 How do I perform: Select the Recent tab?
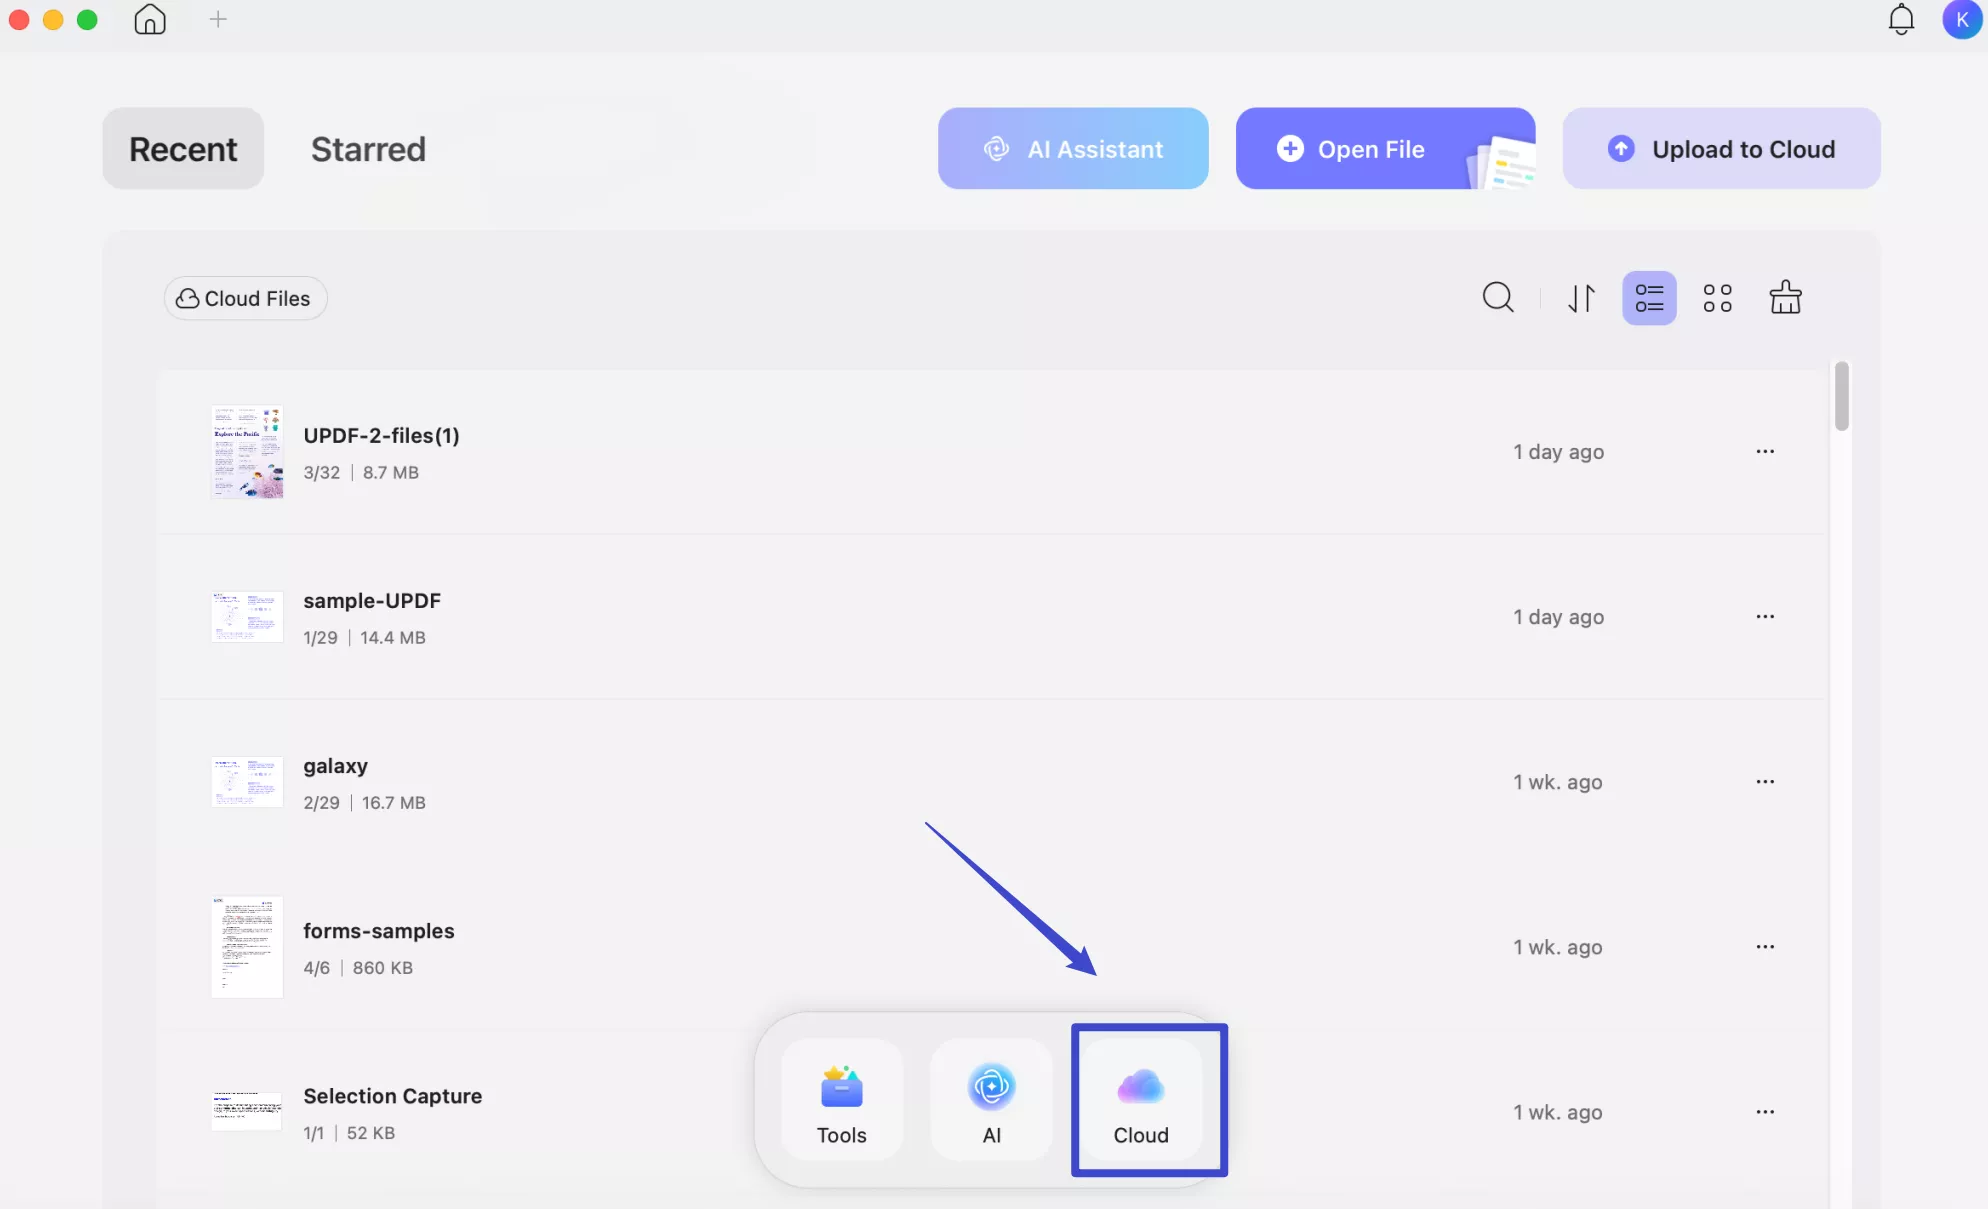point(183,149)
